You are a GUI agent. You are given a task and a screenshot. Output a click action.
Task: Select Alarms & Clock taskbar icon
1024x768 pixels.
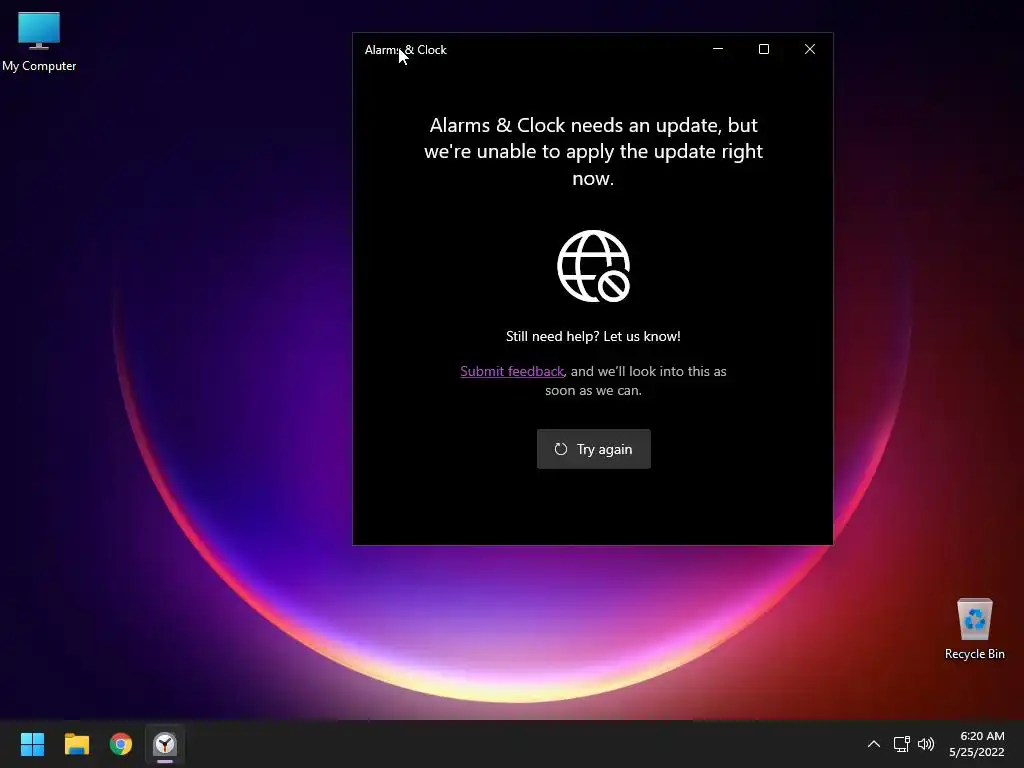coord(165,744)
